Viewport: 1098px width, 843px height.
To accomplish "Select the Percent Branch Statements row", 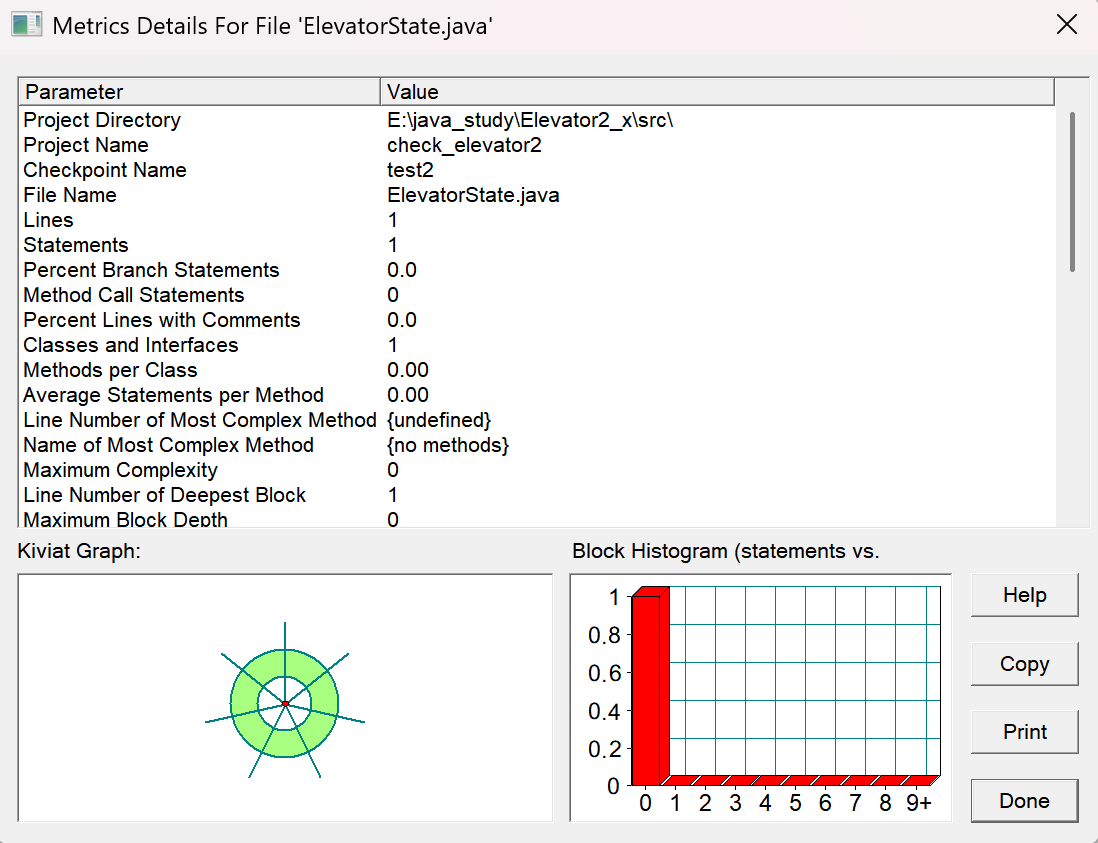I will [538, 270].
